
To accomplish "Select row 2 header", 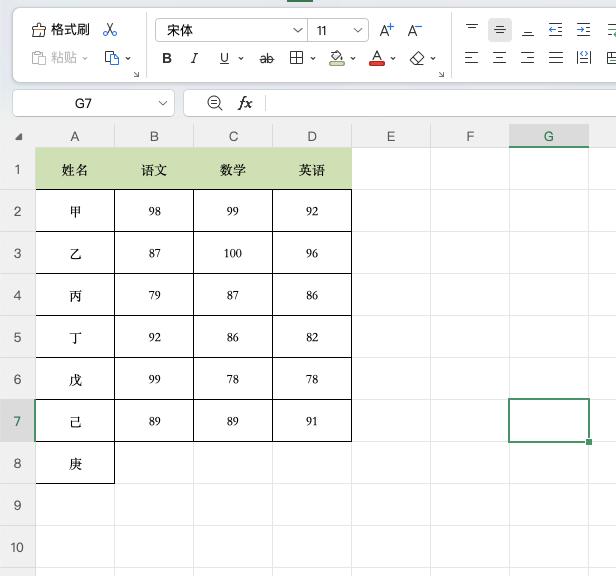I will tap(17, 211).
